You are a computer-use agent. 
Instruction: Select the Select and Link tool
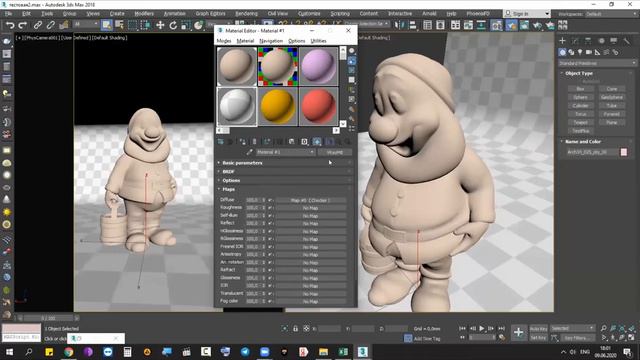pos(38,25)
